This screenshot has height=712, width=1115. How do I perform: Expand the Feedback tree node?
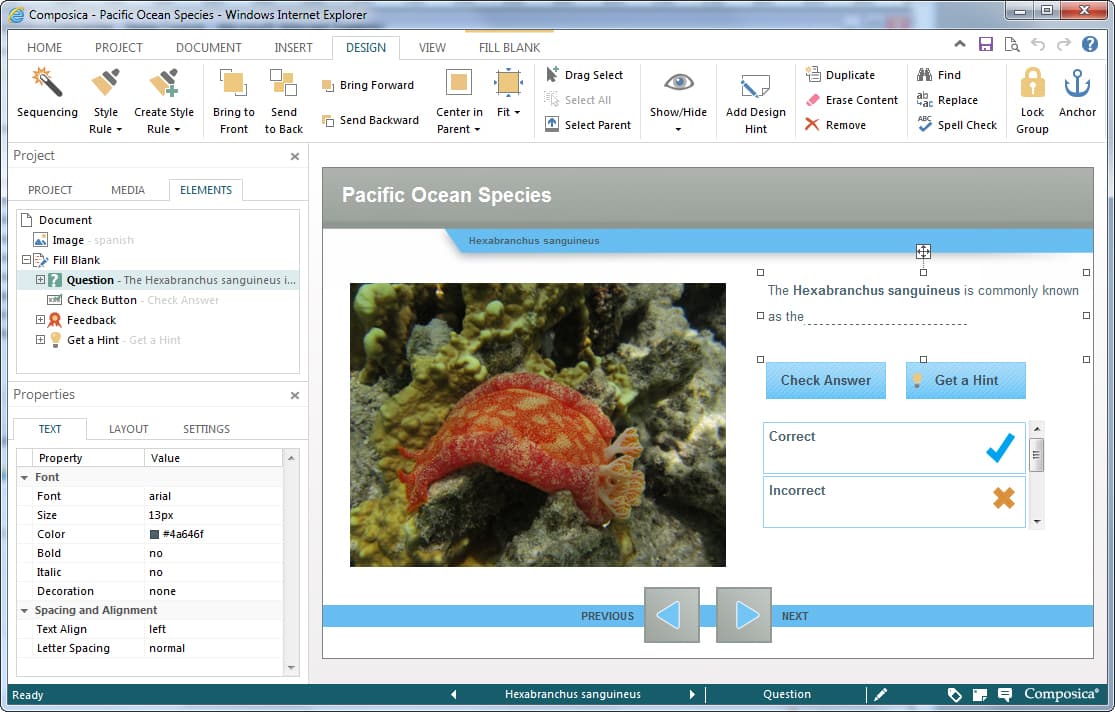pos(40,320)
